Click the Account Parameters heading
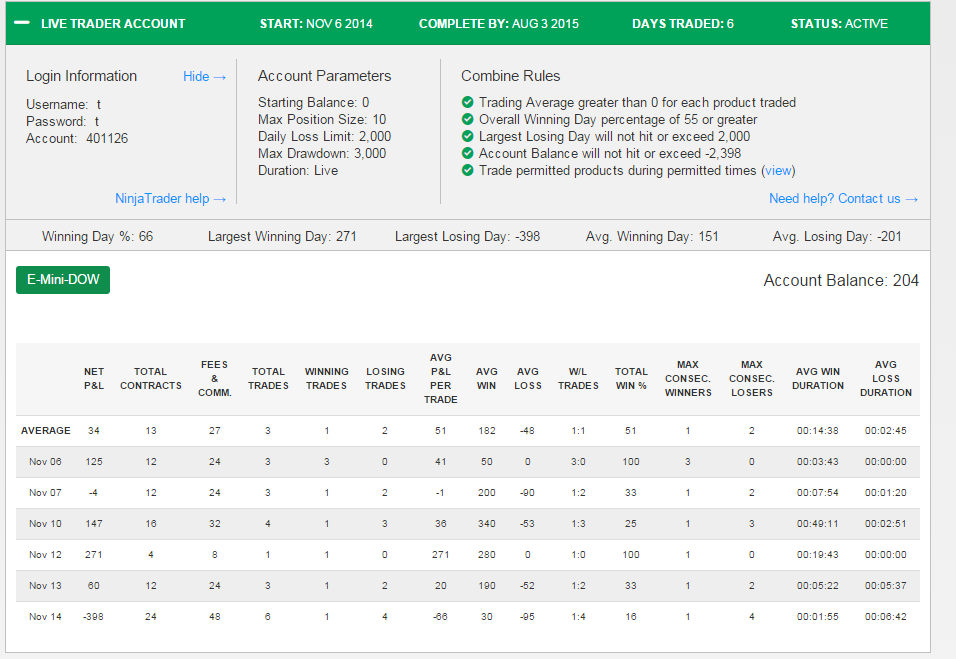The image size is (956, 659). tap(324, 76)
